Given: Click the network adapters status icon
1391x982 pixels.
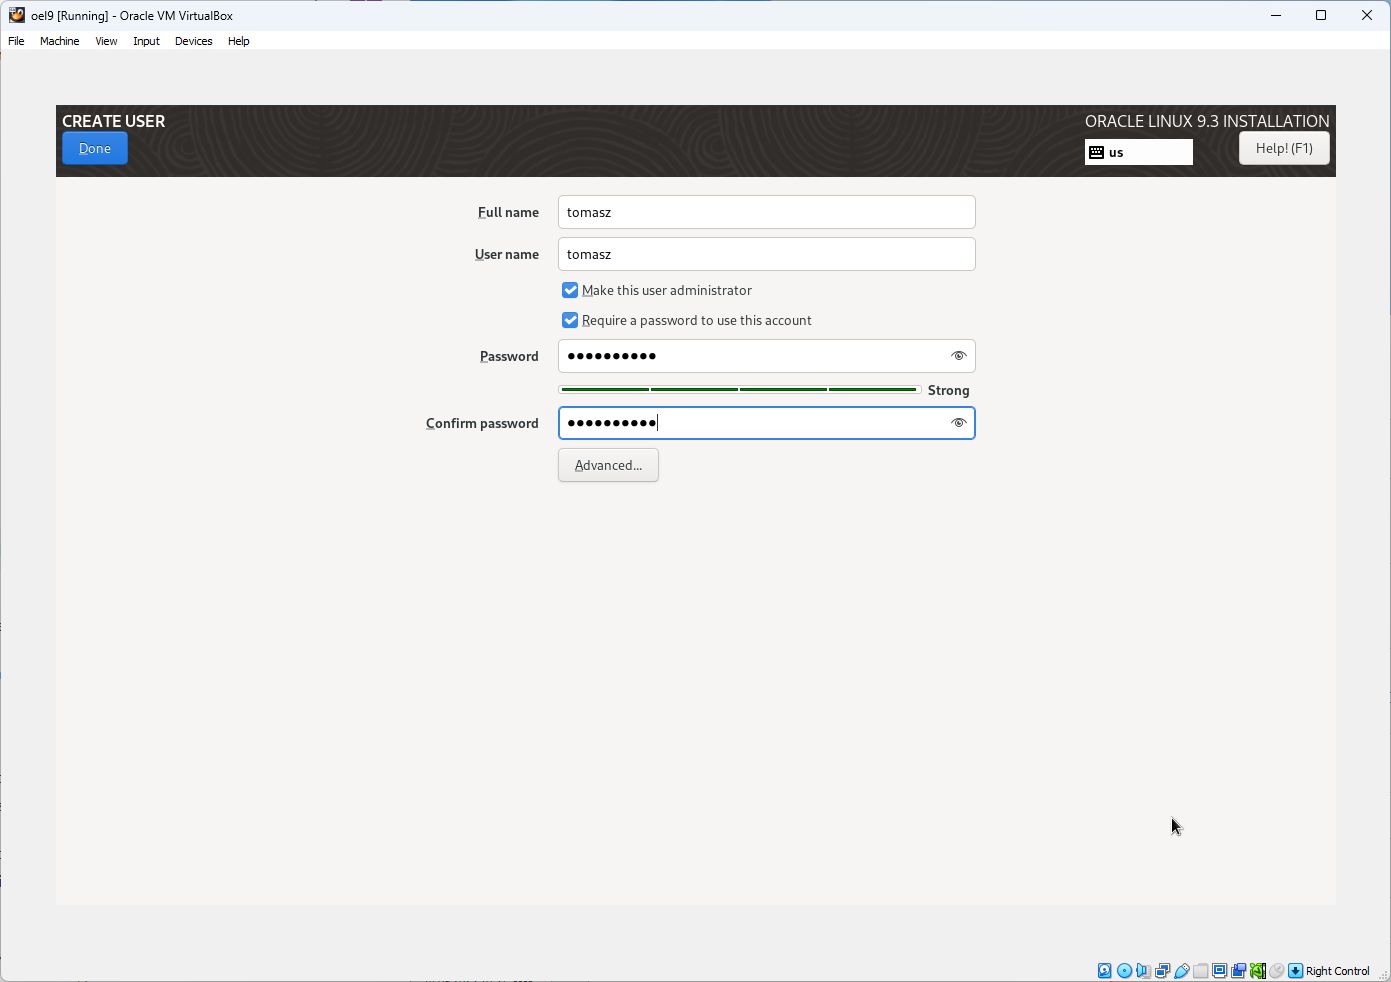Looking at the screenshot, I should pyautogui.click(x=1162, y=970).
